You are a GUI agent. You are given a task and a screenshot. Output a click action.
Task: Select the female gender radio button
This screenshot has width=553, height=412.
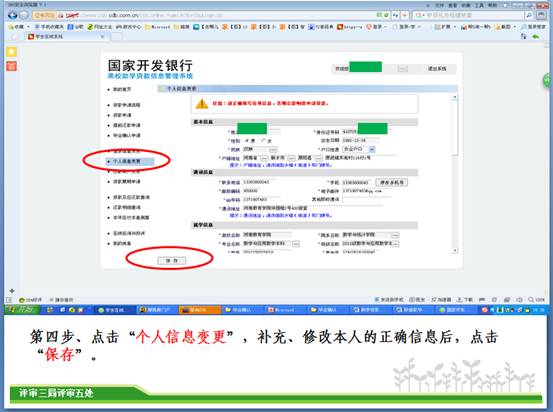[263, 141]
